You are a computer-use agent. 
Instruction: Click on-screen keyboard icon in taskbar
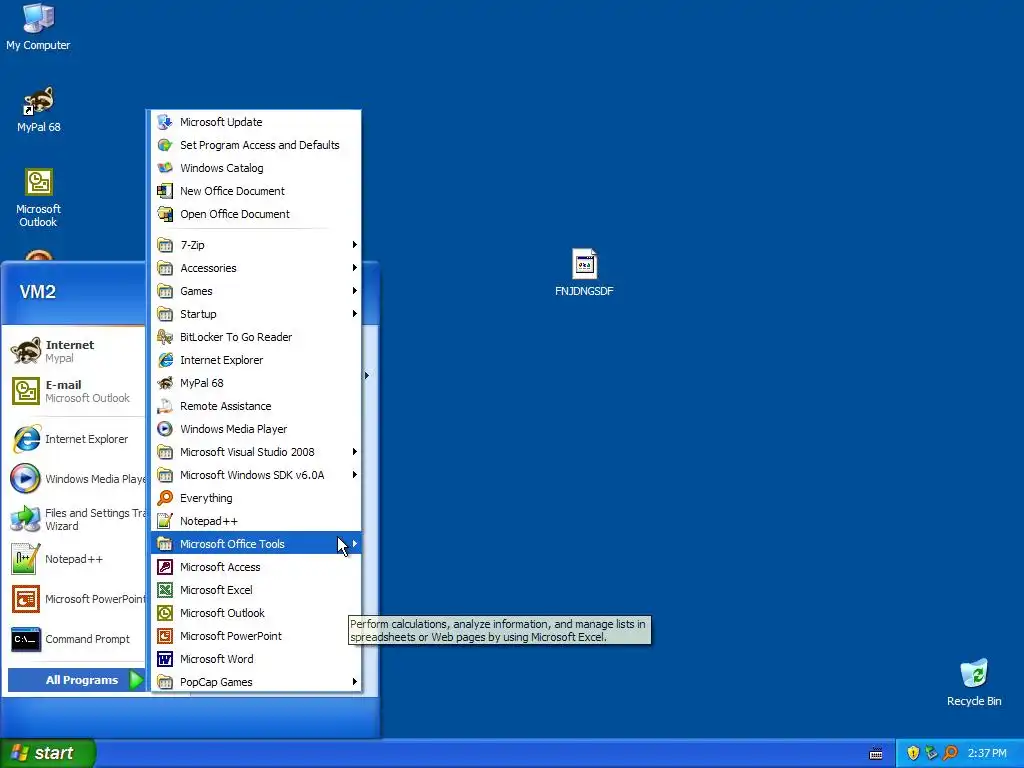tap(876, 754)
